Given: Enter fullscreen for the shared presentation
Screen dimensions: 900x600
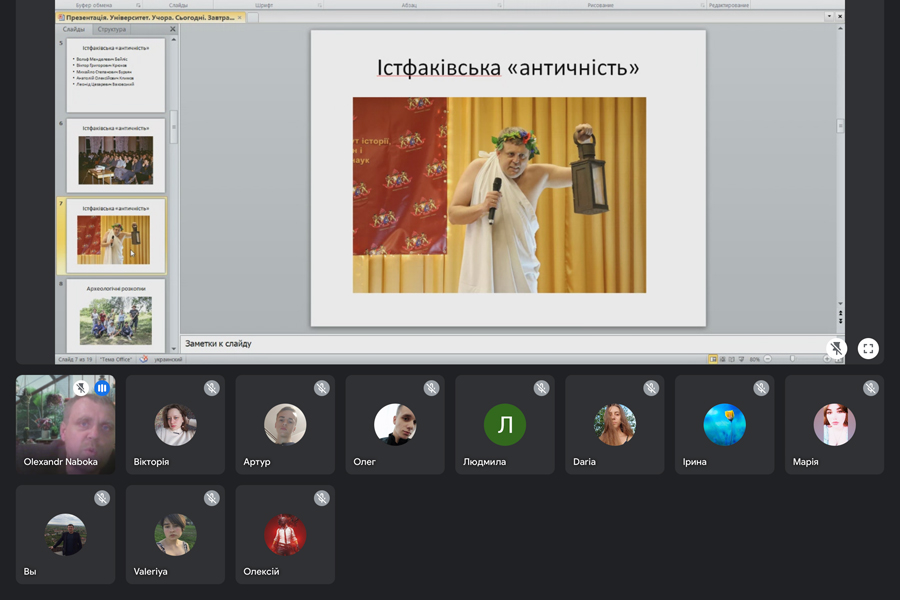Looking at the screenshot, I should [x=868, y=348].
